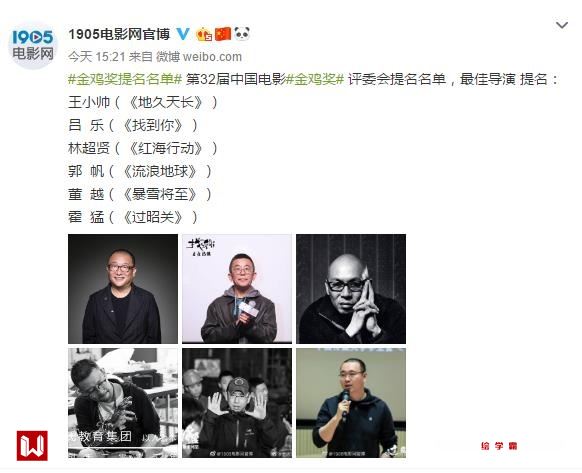Open black-and-white bald man with glasses photo

(351, 289)
